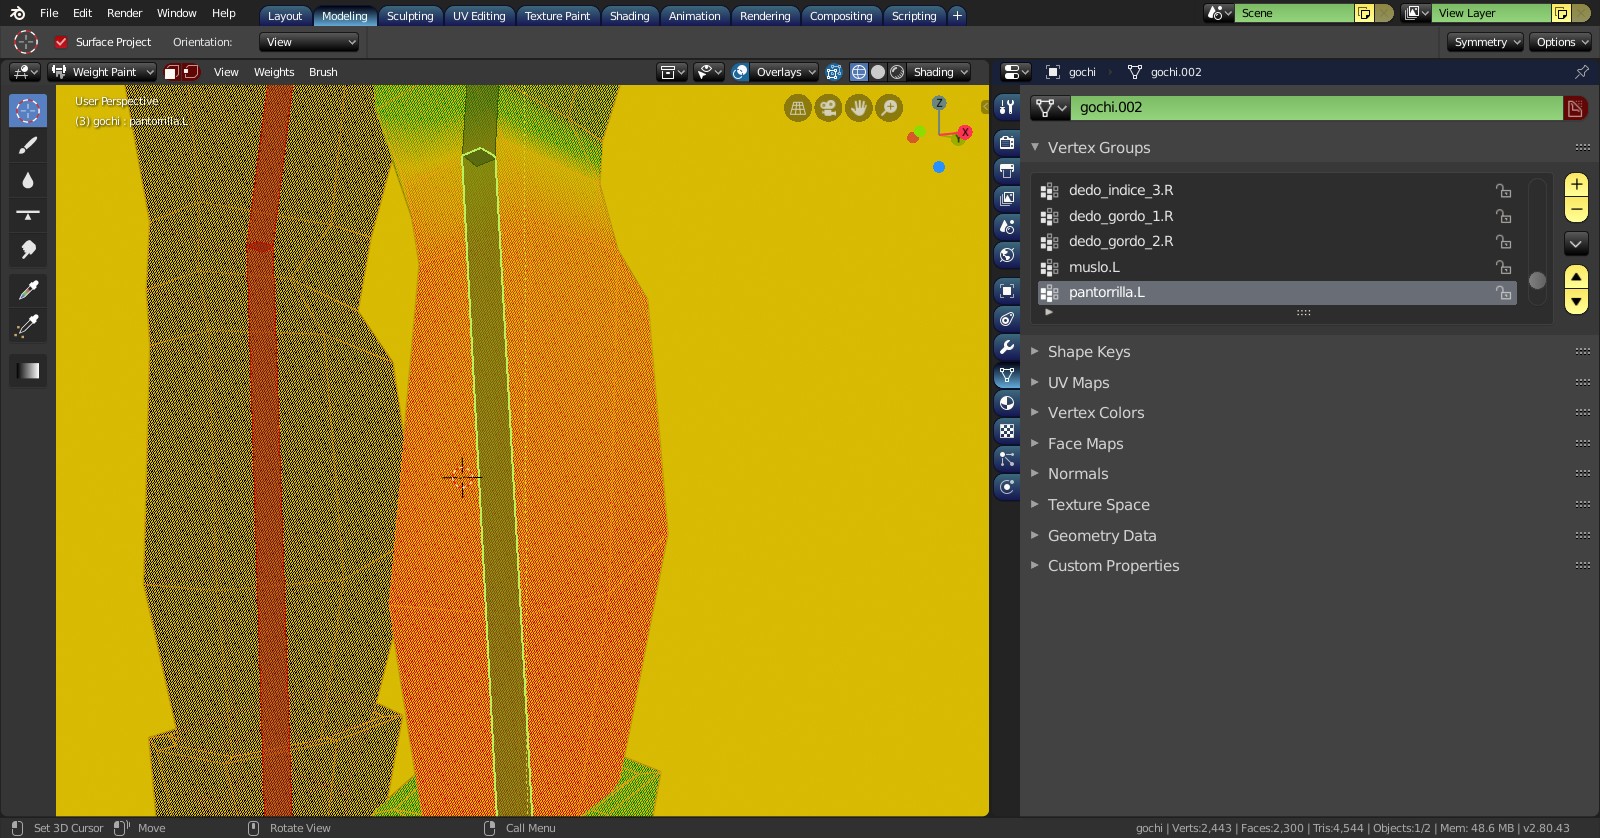
Task: Toggle X-ray display in viewport header
Action: pyautogui.click(x=834, y=72)
